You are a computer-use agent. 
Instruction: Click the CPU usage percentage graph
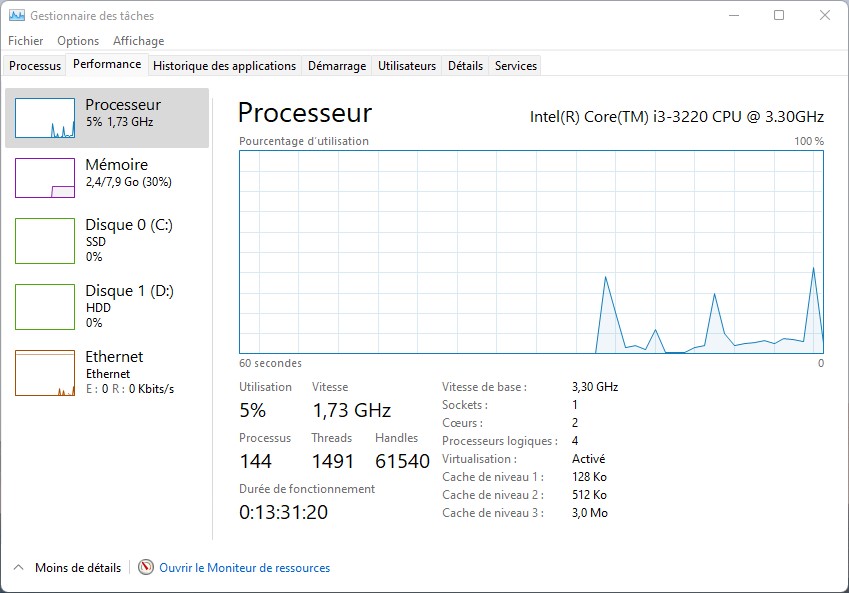point(531,251)
